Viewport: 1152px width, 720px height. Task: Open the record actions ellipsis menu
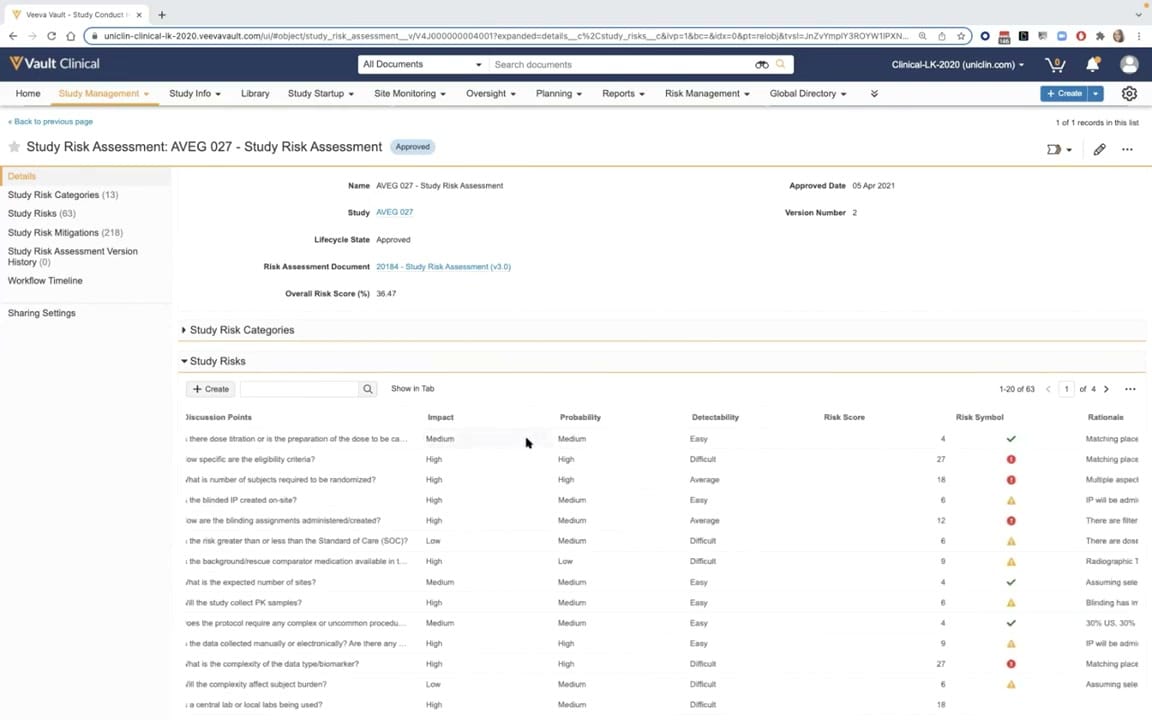1127,150
